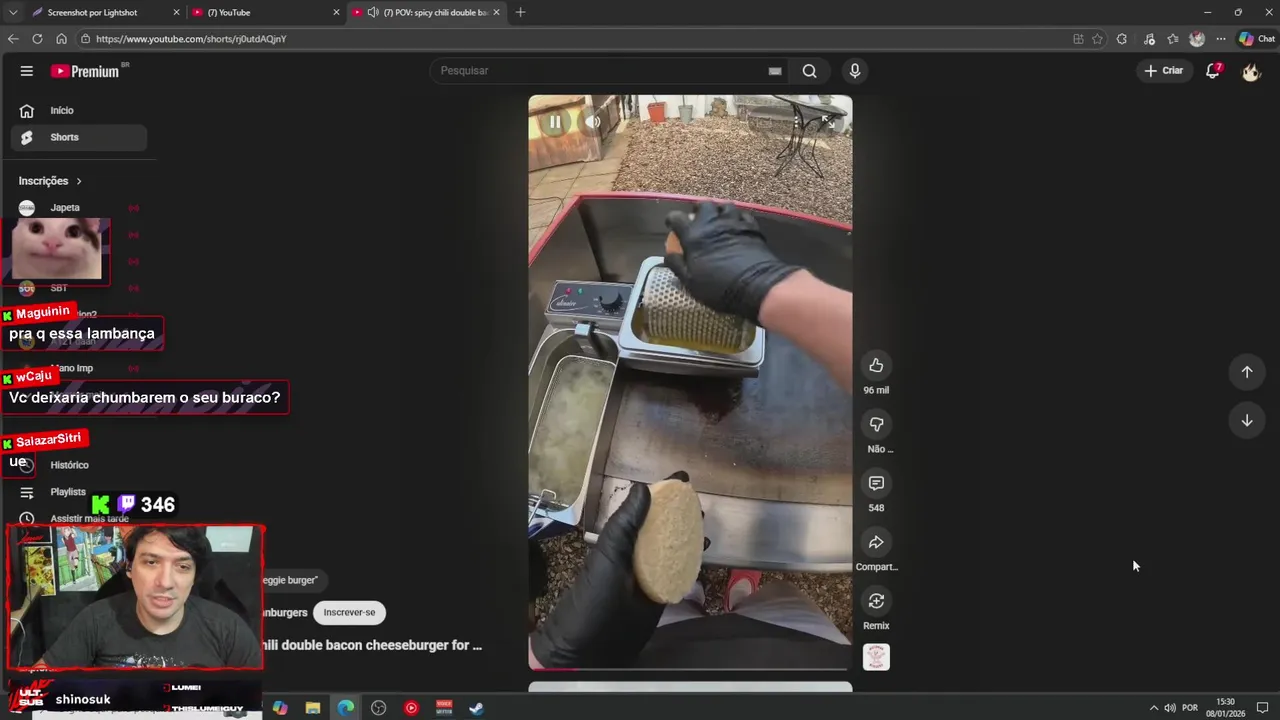Click the Pesquisar search field
Viewport: 1280px width, 720px height.
coord(600,71)
